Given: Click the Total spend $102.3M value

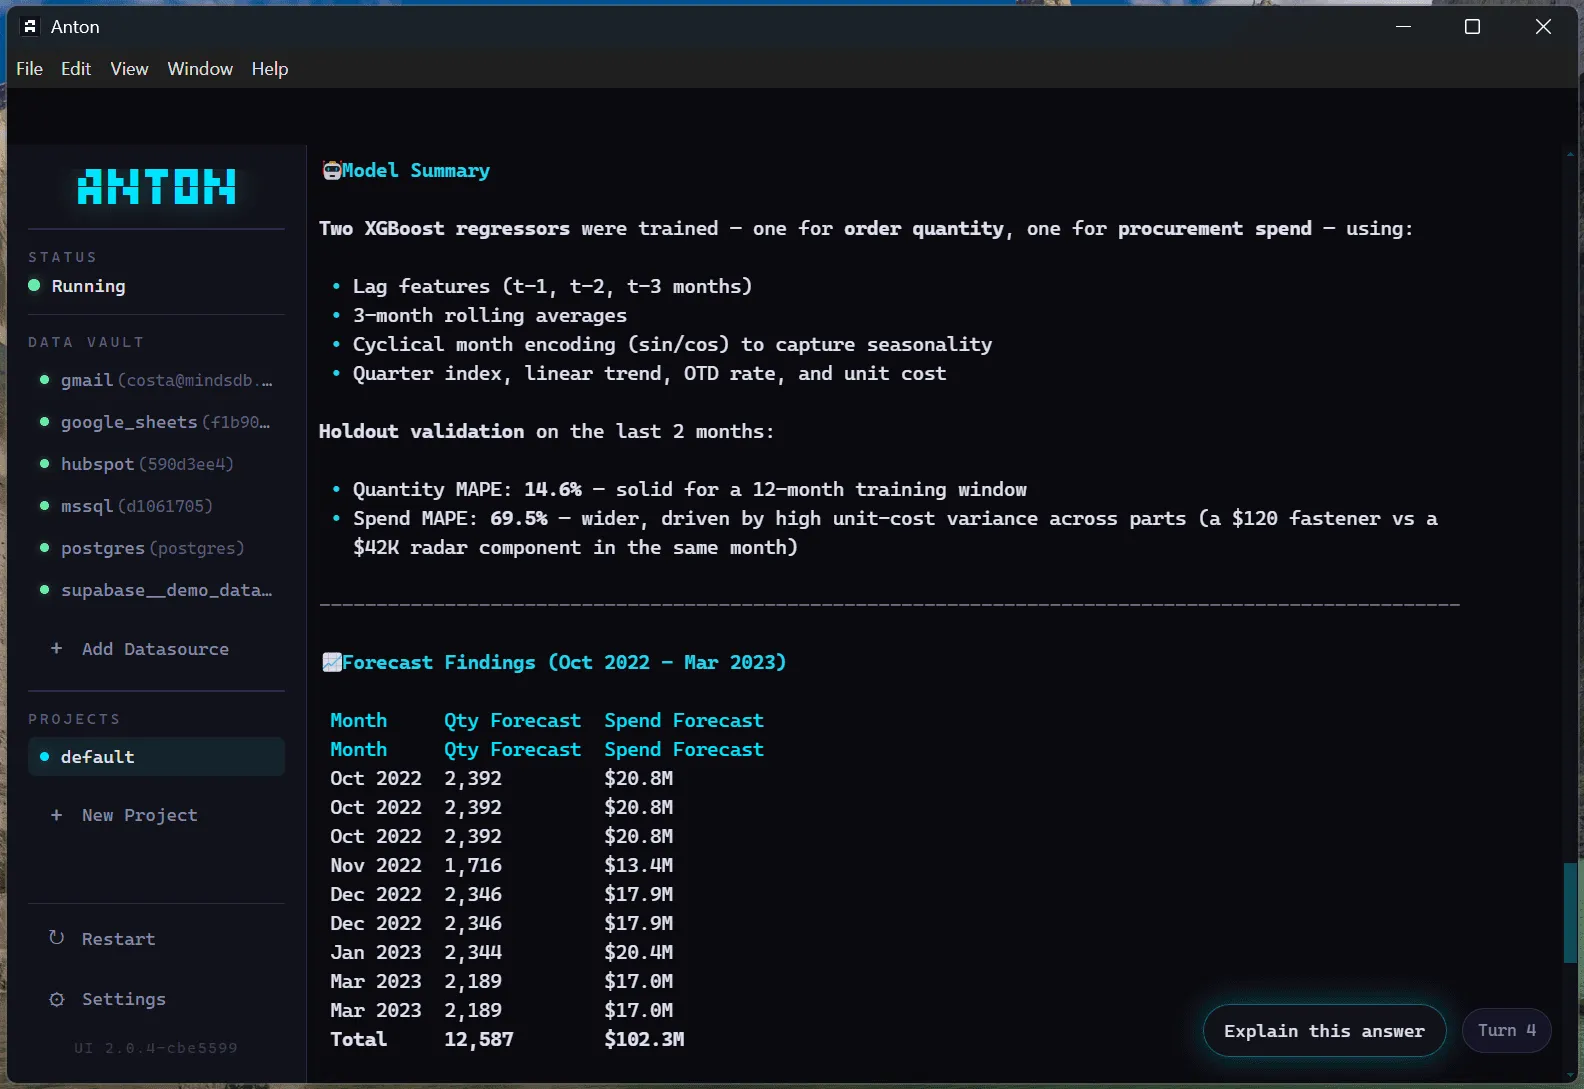Looking at the screenshot, I should tap(644, 1039).
